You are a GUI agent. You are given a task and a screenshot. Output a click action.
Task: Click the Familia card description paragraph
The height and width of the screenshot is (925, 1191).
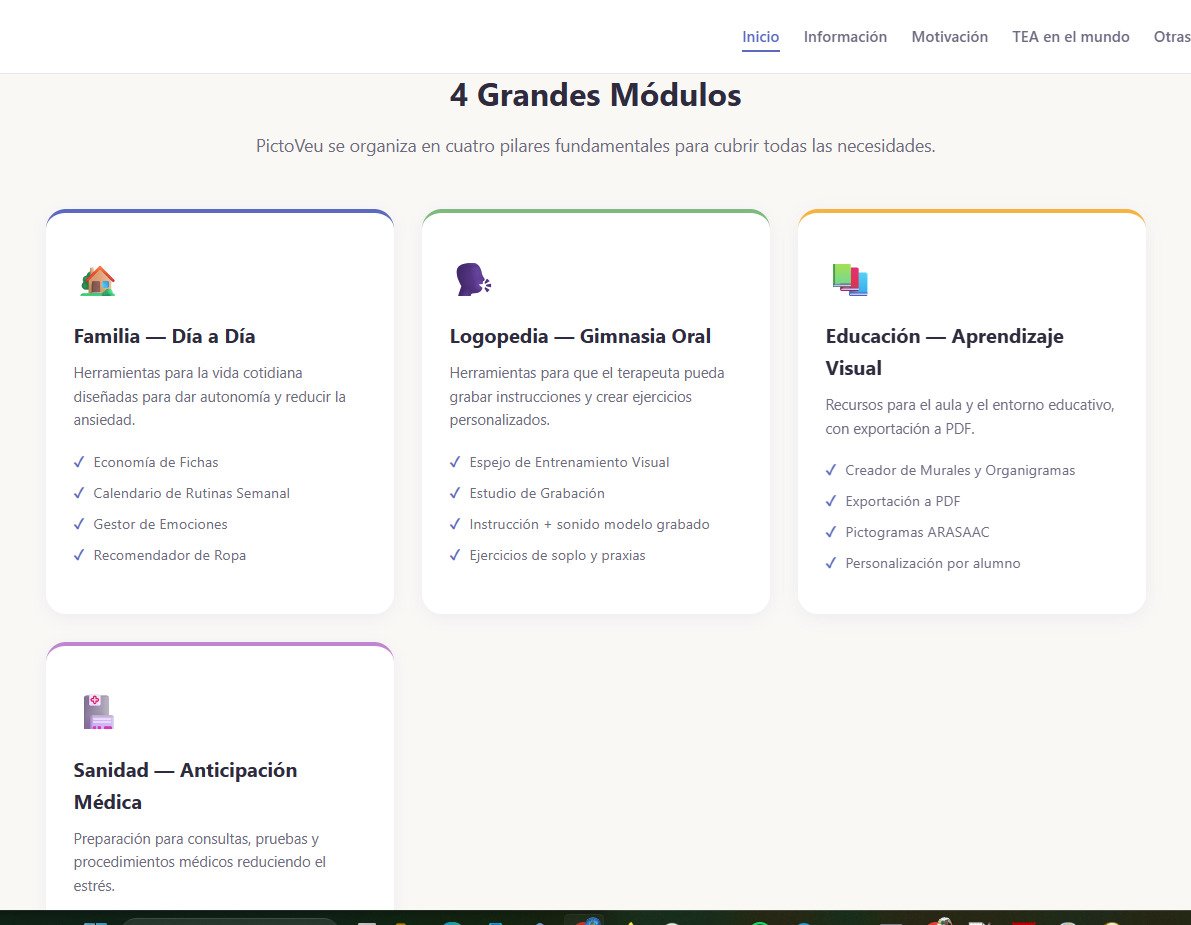(x=210, y=396)
